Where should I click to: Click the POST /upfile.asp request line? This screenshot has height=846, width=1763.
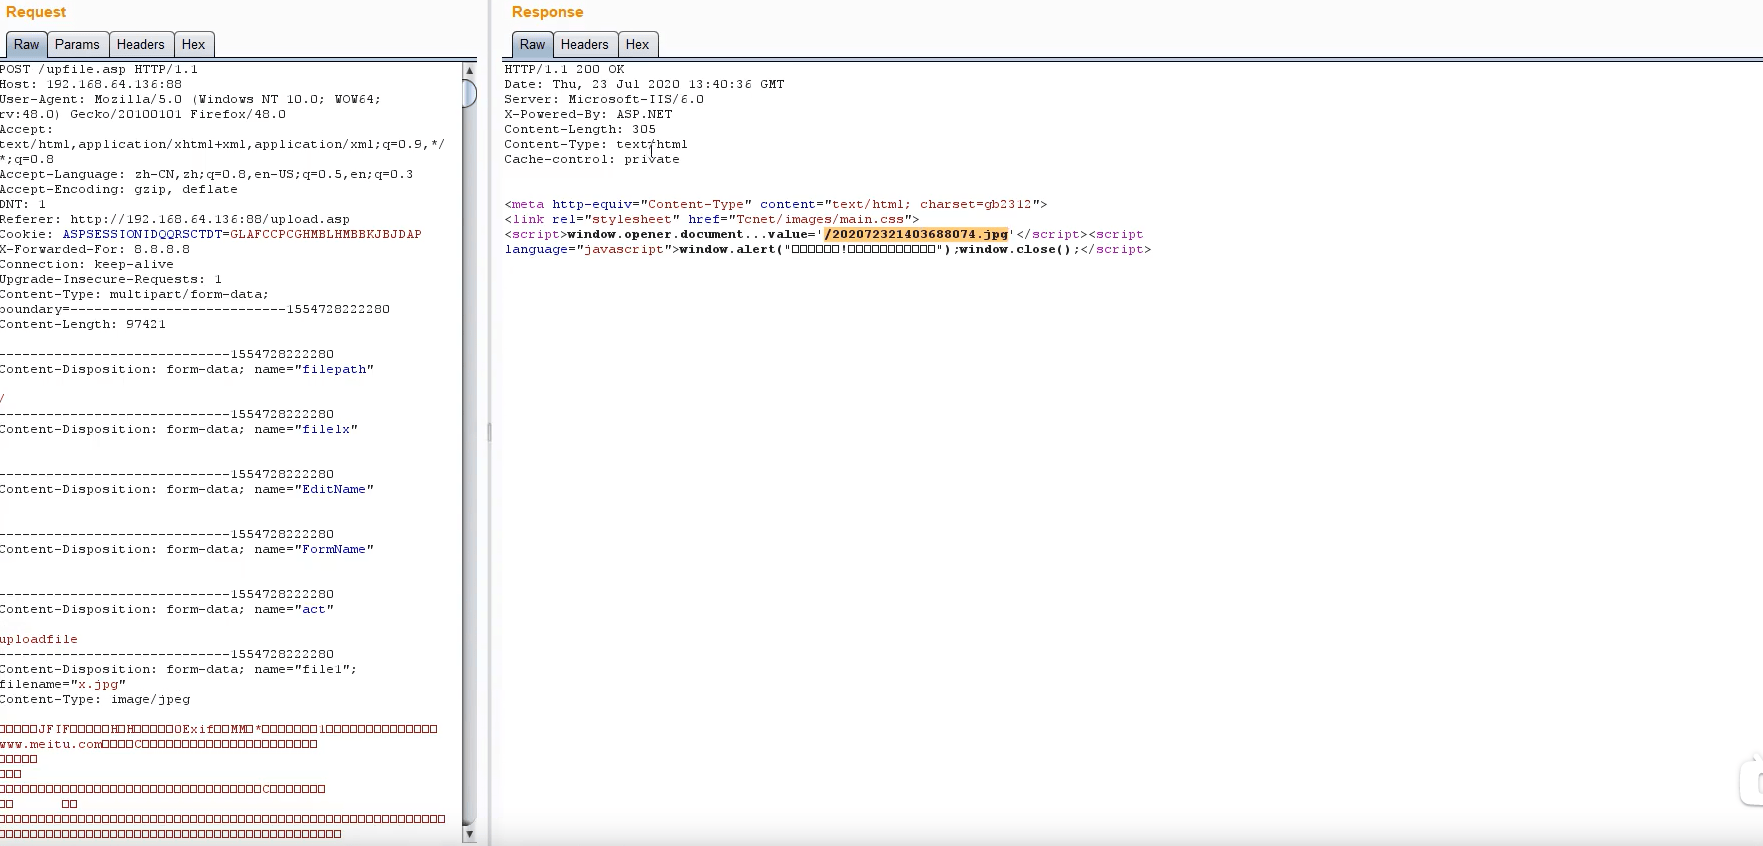pos(99,69)
